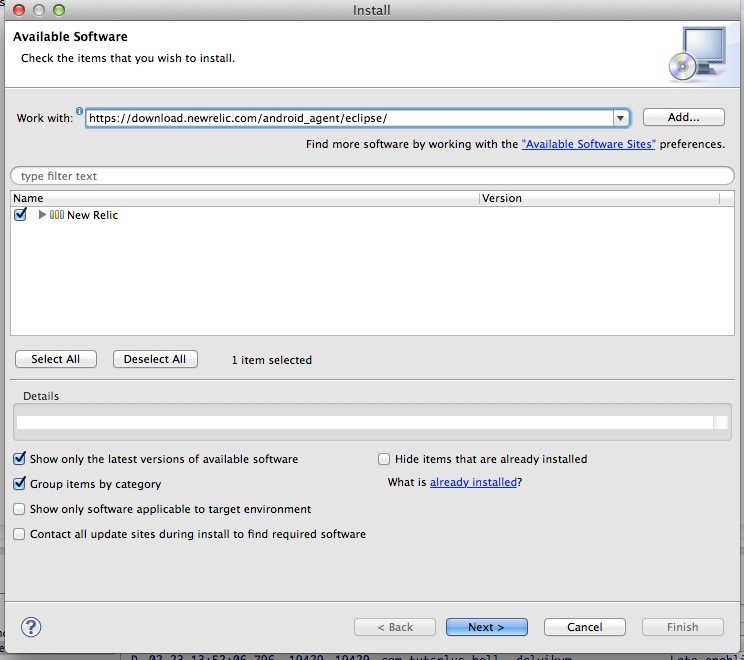744x660 pixels.
Task: Click Select All button
Action: (56, 359)
